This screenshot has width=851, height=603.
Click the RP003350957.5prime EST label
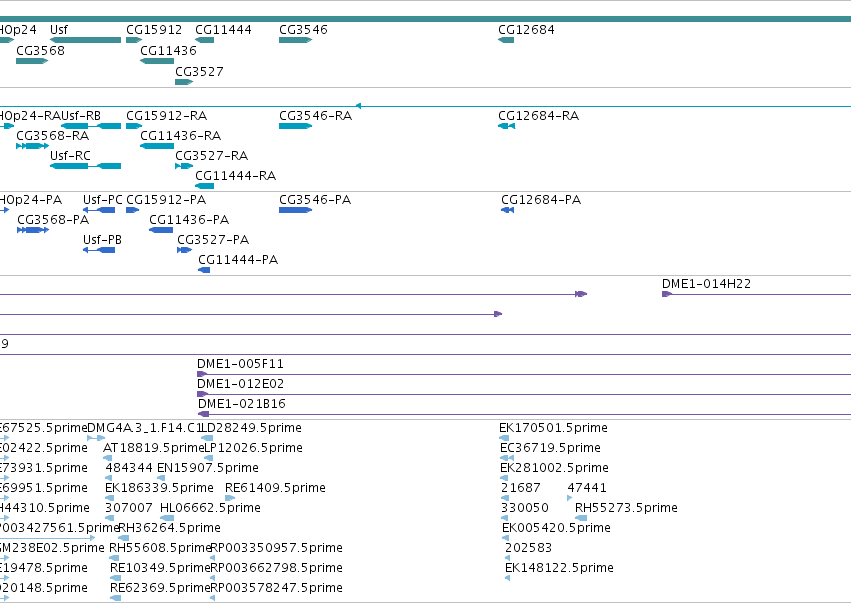coord(276,548)
